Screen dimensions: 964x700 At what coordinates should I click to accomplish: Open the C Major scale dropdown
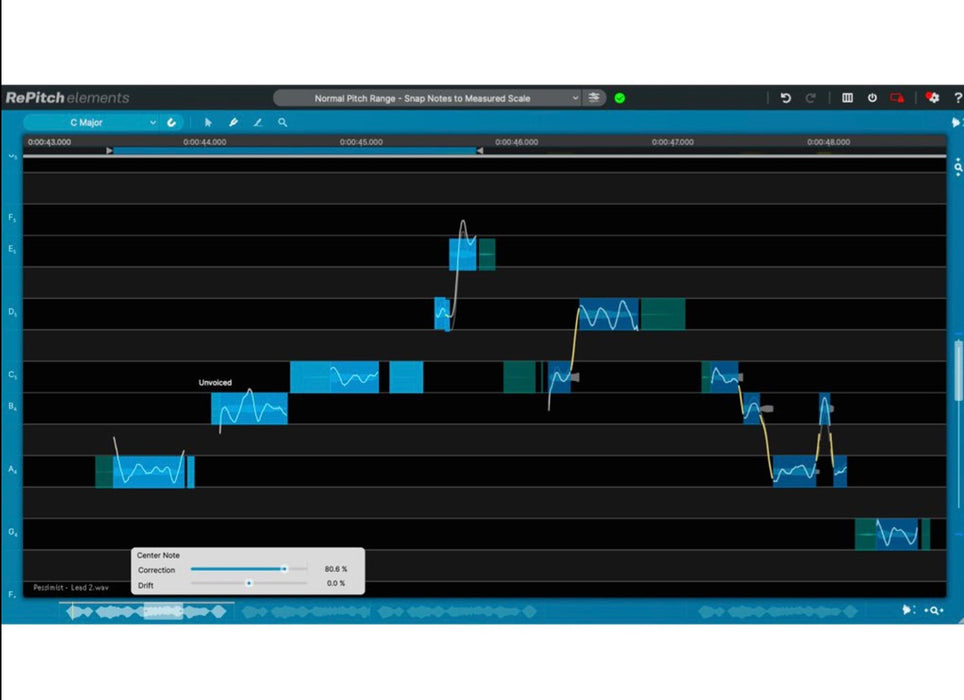(x=112, y=122)
